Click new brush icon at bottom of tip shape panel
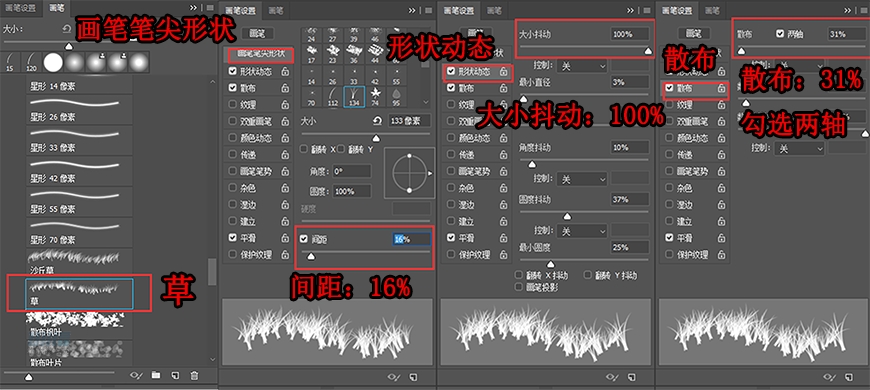This screenshot has width=870, height=390. coord(413,378)
